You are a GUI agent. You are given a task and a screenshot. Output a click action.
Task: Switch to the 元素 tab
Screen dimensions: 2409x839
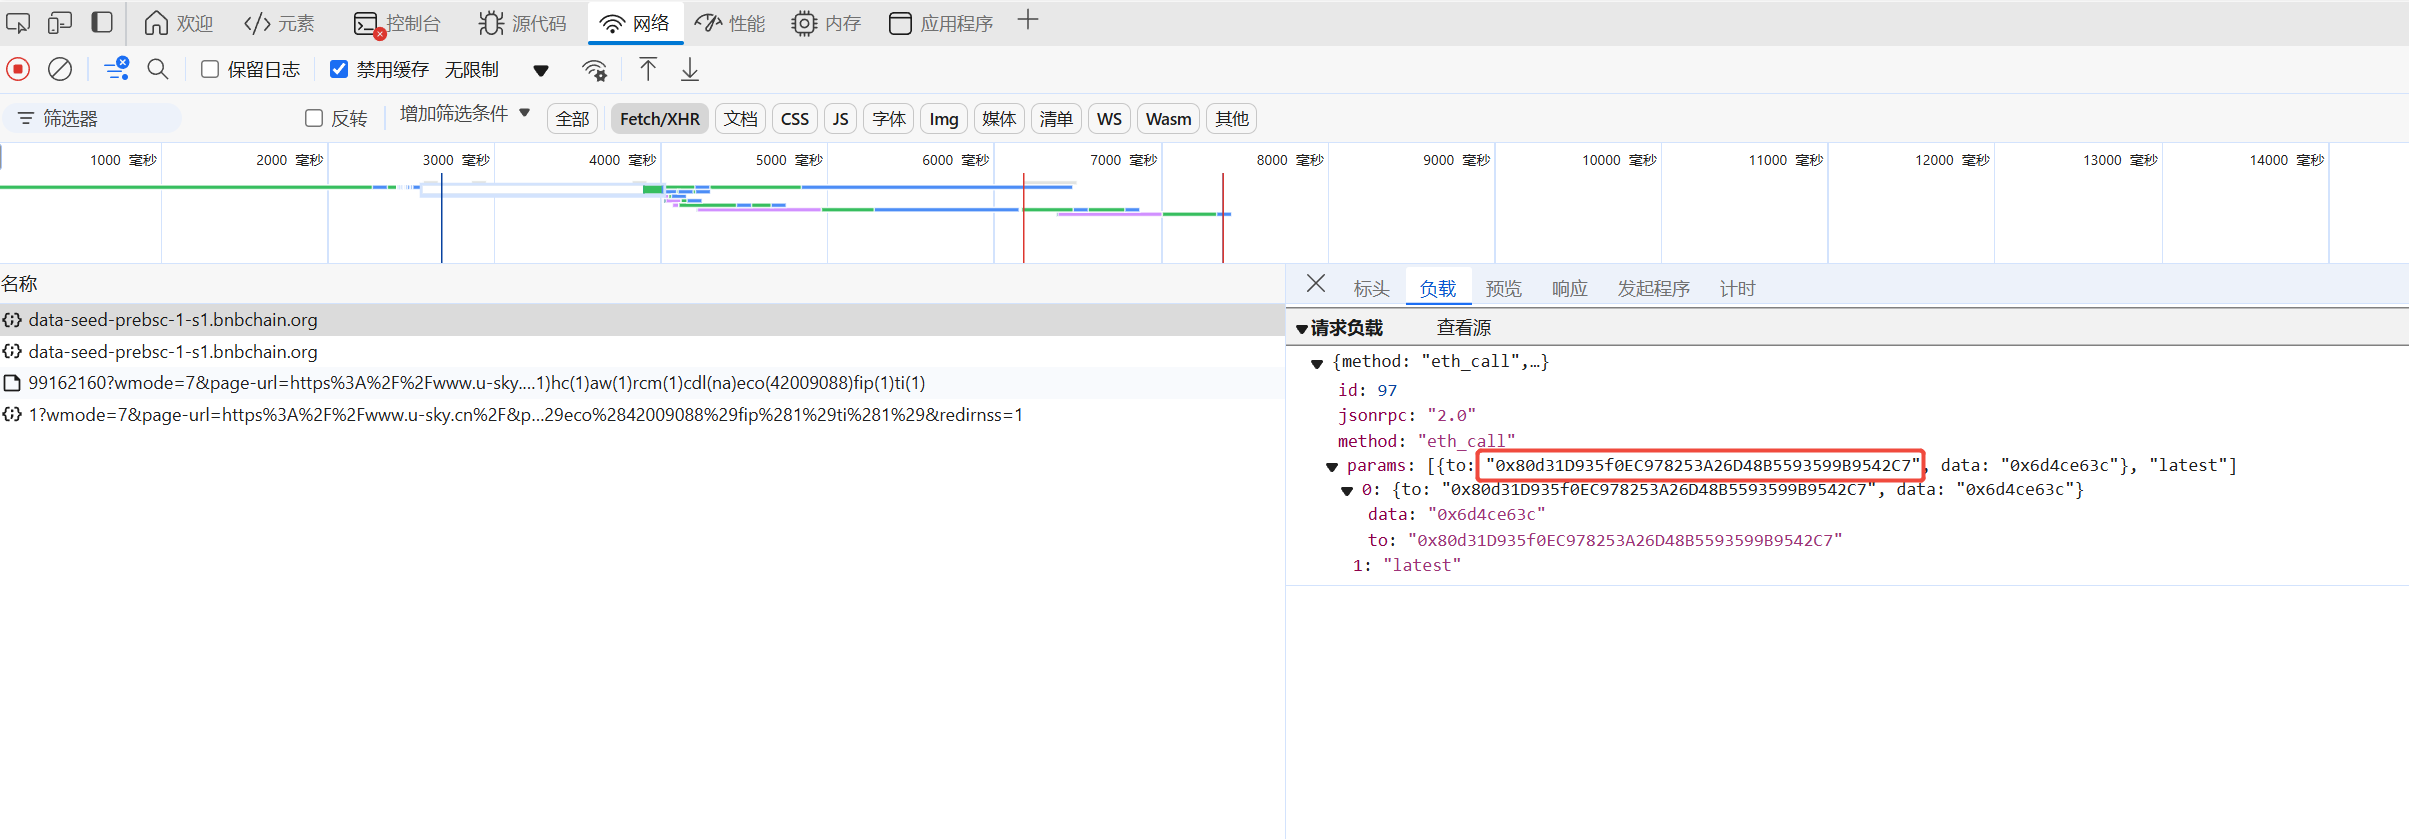280,23
